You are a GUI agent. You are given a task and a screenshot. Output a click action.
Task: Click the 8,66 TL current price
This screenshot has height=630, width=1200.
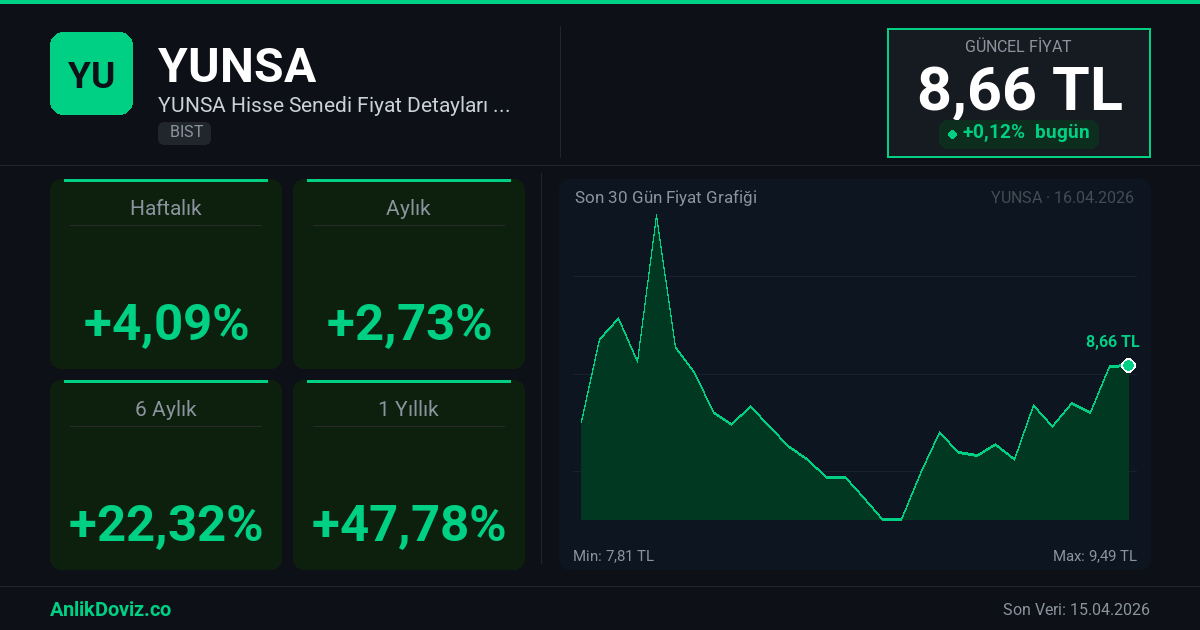pos(1019,90)
